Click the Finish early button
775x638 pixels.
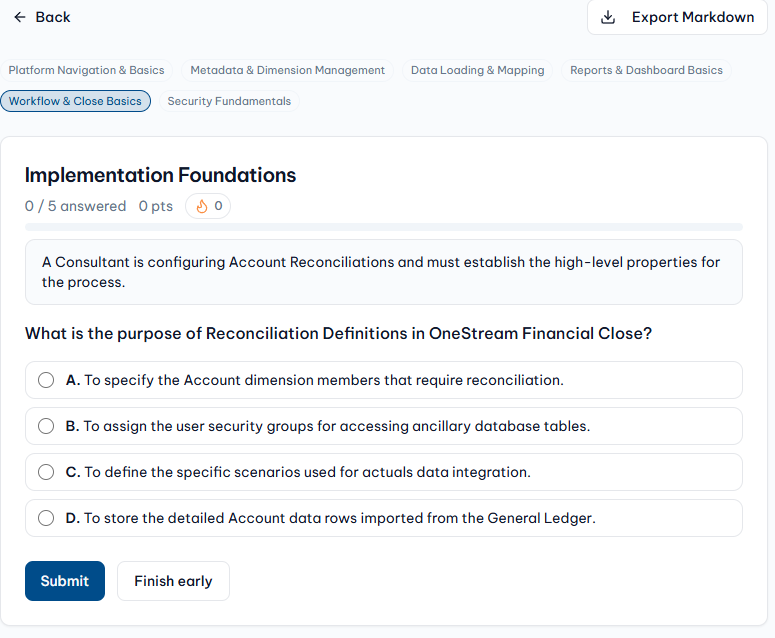(173, 581)
